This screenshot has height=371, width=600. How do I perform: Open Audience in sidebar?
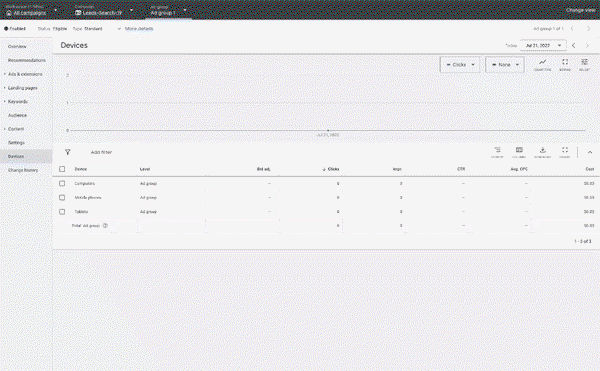point(18,116)
